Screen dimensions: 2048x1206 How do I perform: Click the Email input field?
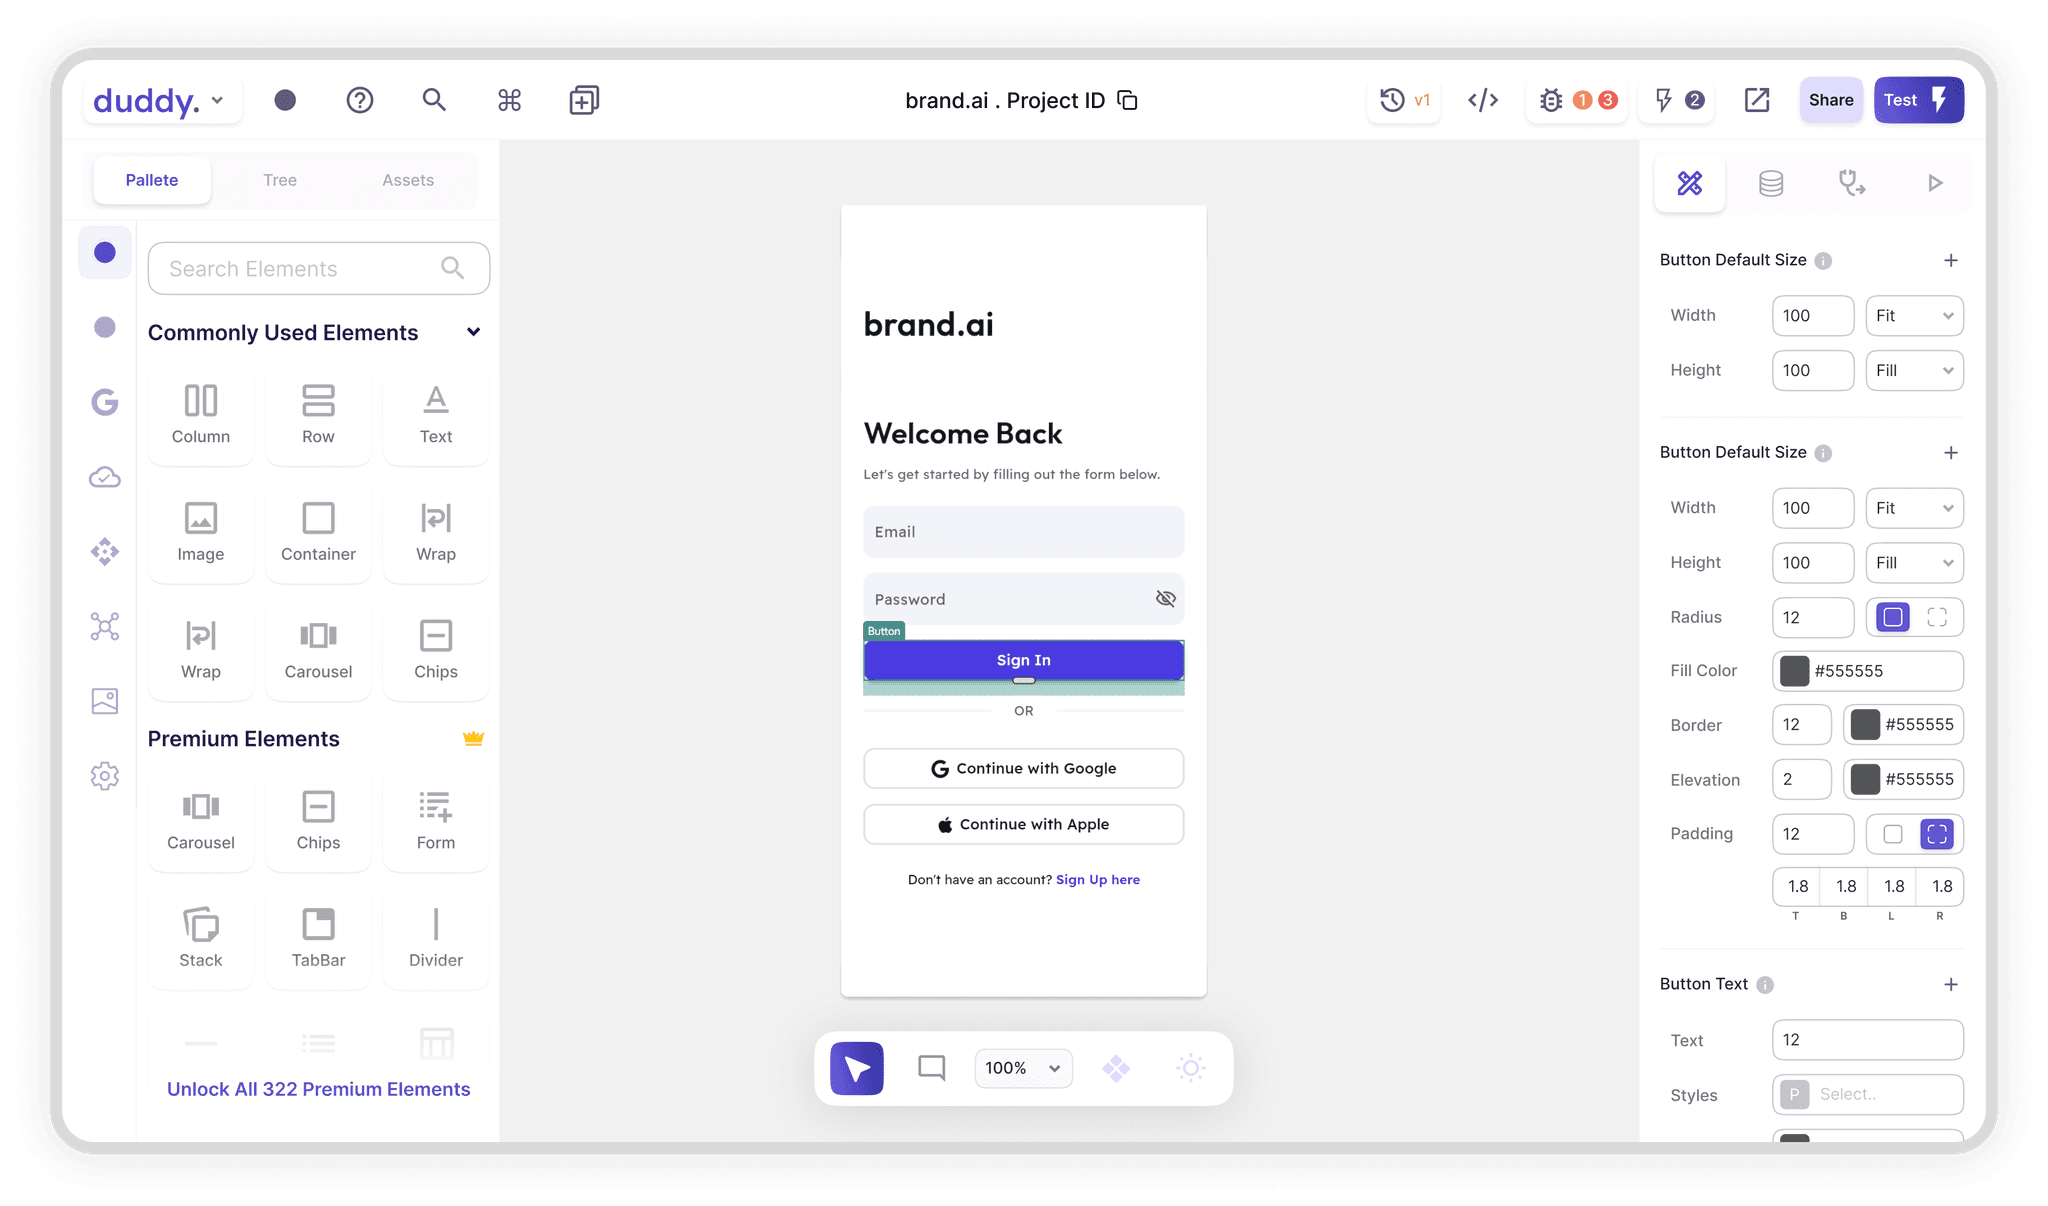(x=1025, y=531)
